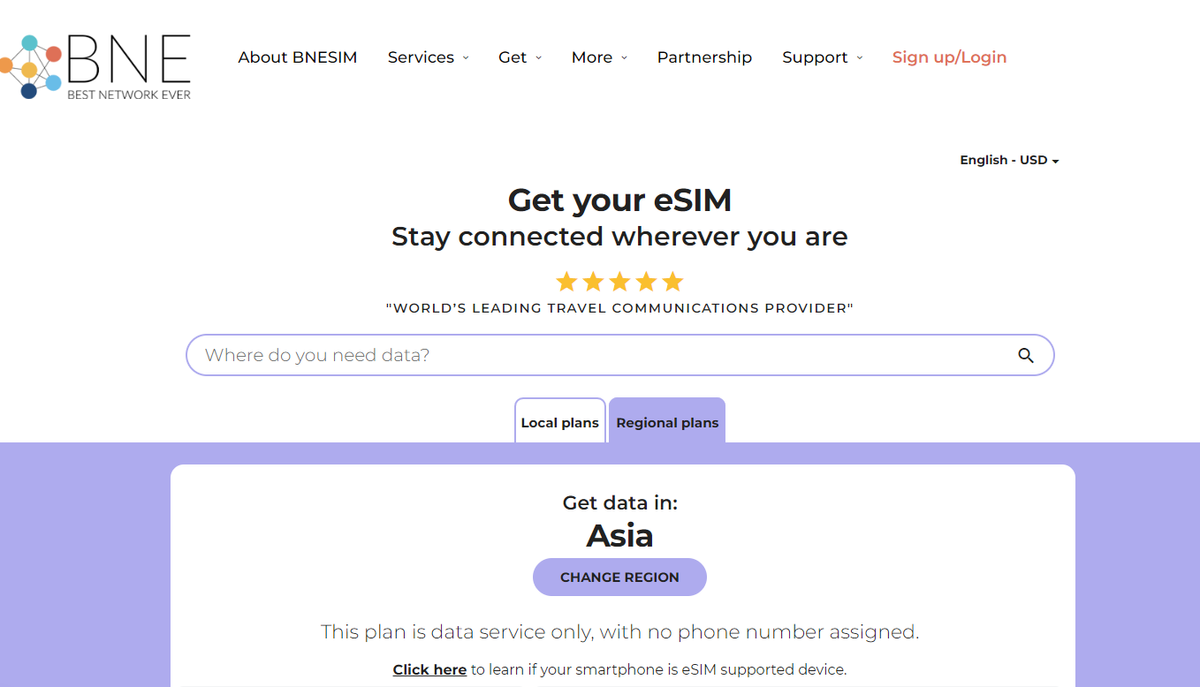Open the About BNESIM page
The height and width of the screenshot is (687, 1200).
297,57
